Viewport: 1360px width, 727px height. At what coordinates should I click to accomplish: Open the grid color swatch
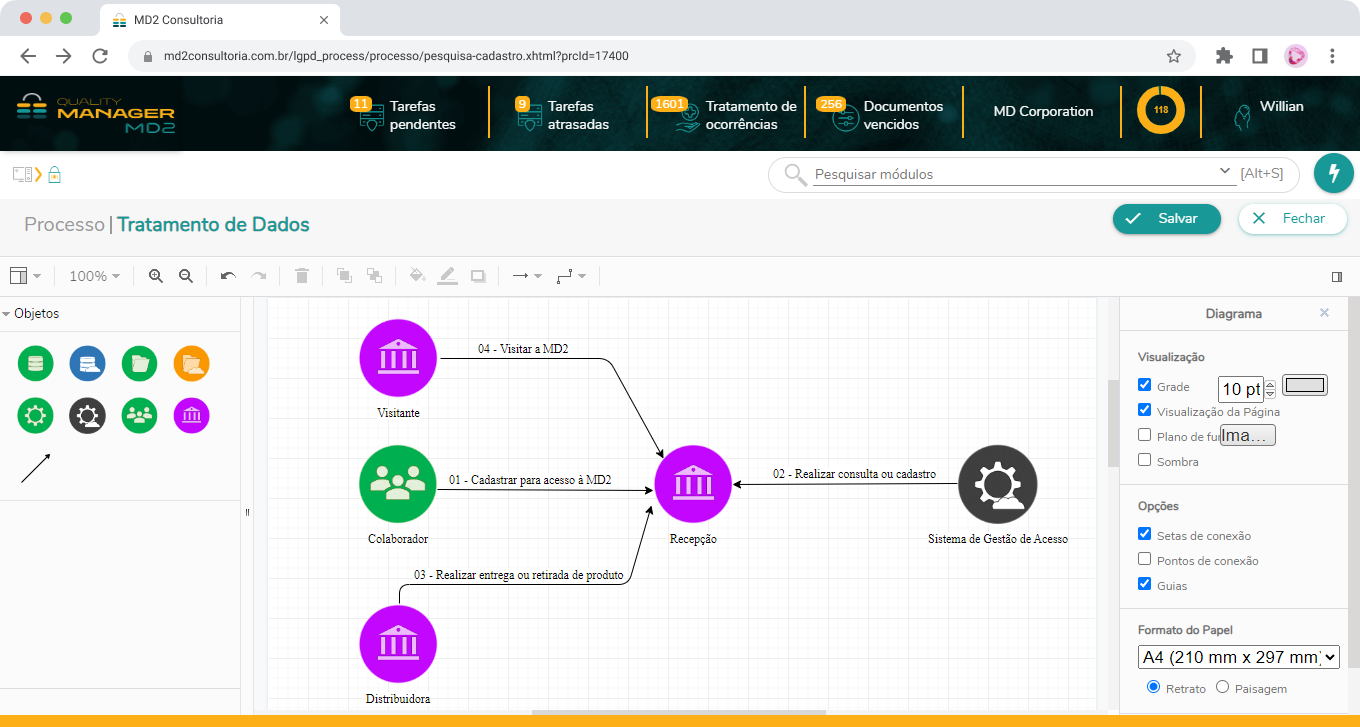pyautogui.click(x=1304, y=386)
